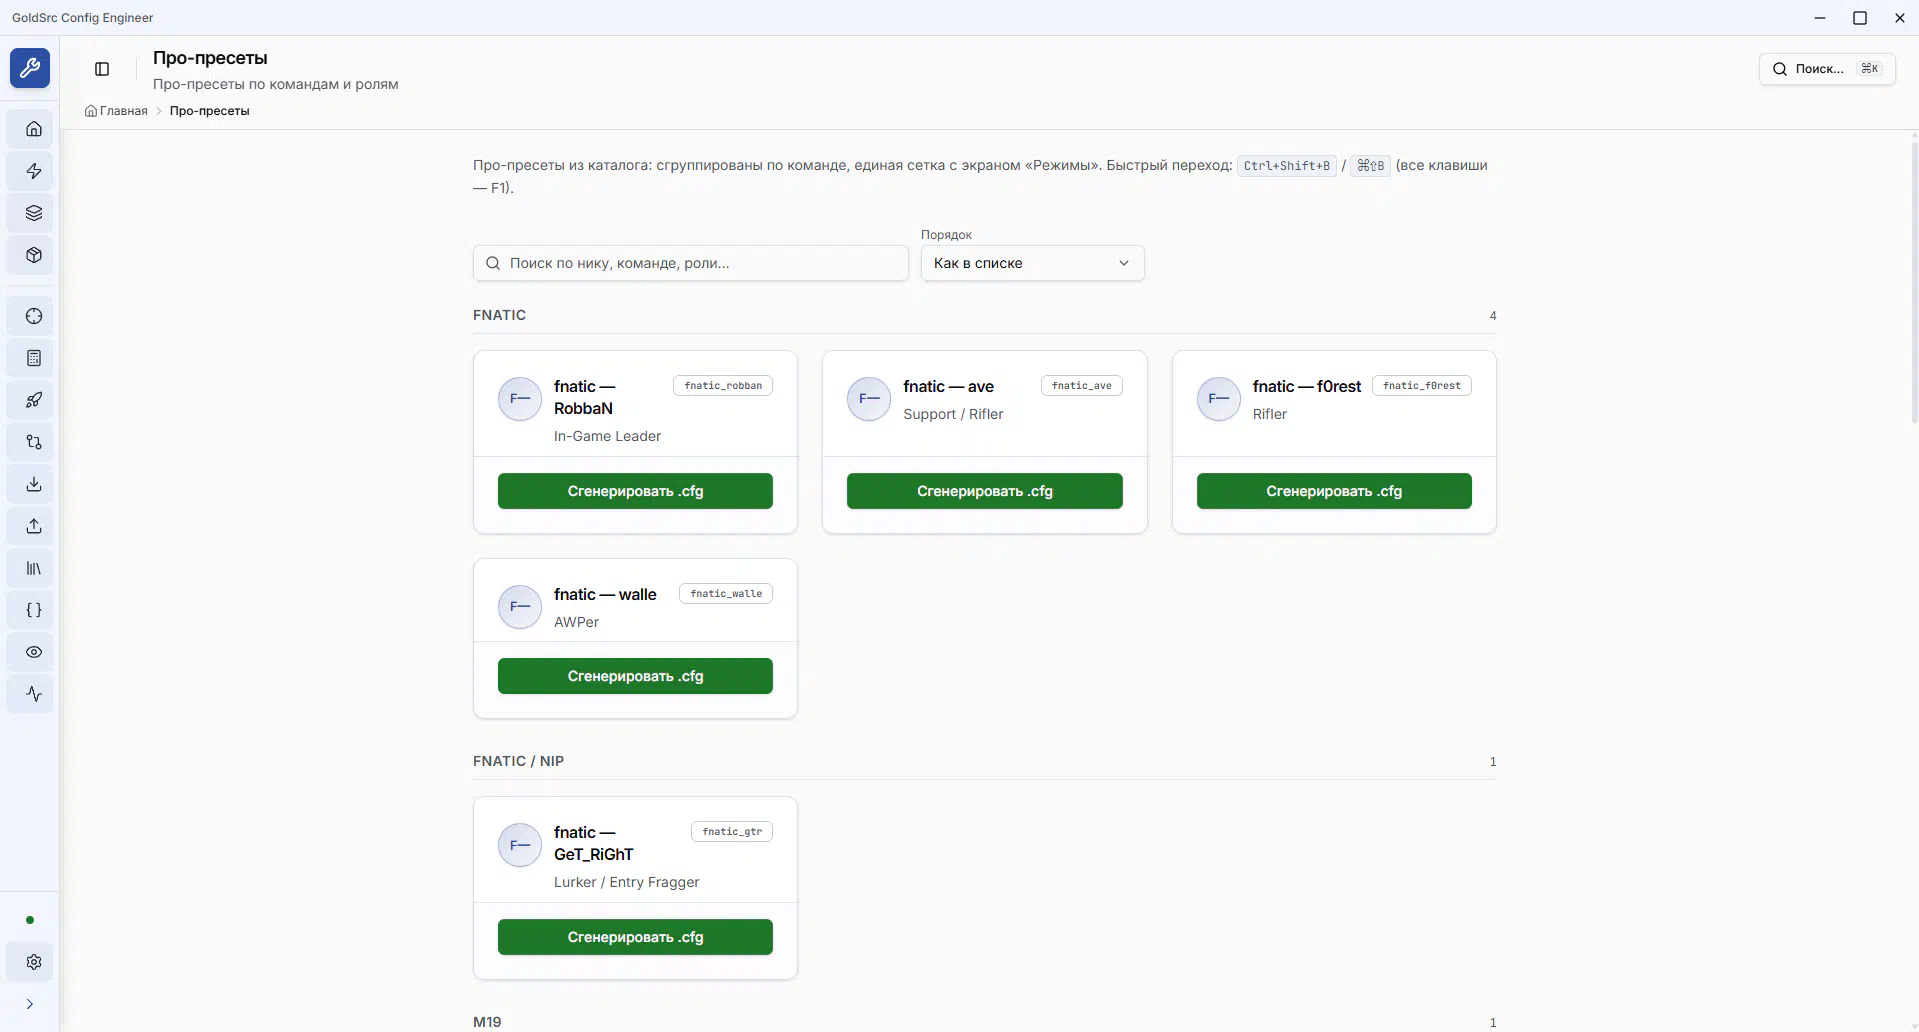Click the 'Rifler' role under f0rest
Viewport: 1919px width, 1032px height.
click(1270, 414)
